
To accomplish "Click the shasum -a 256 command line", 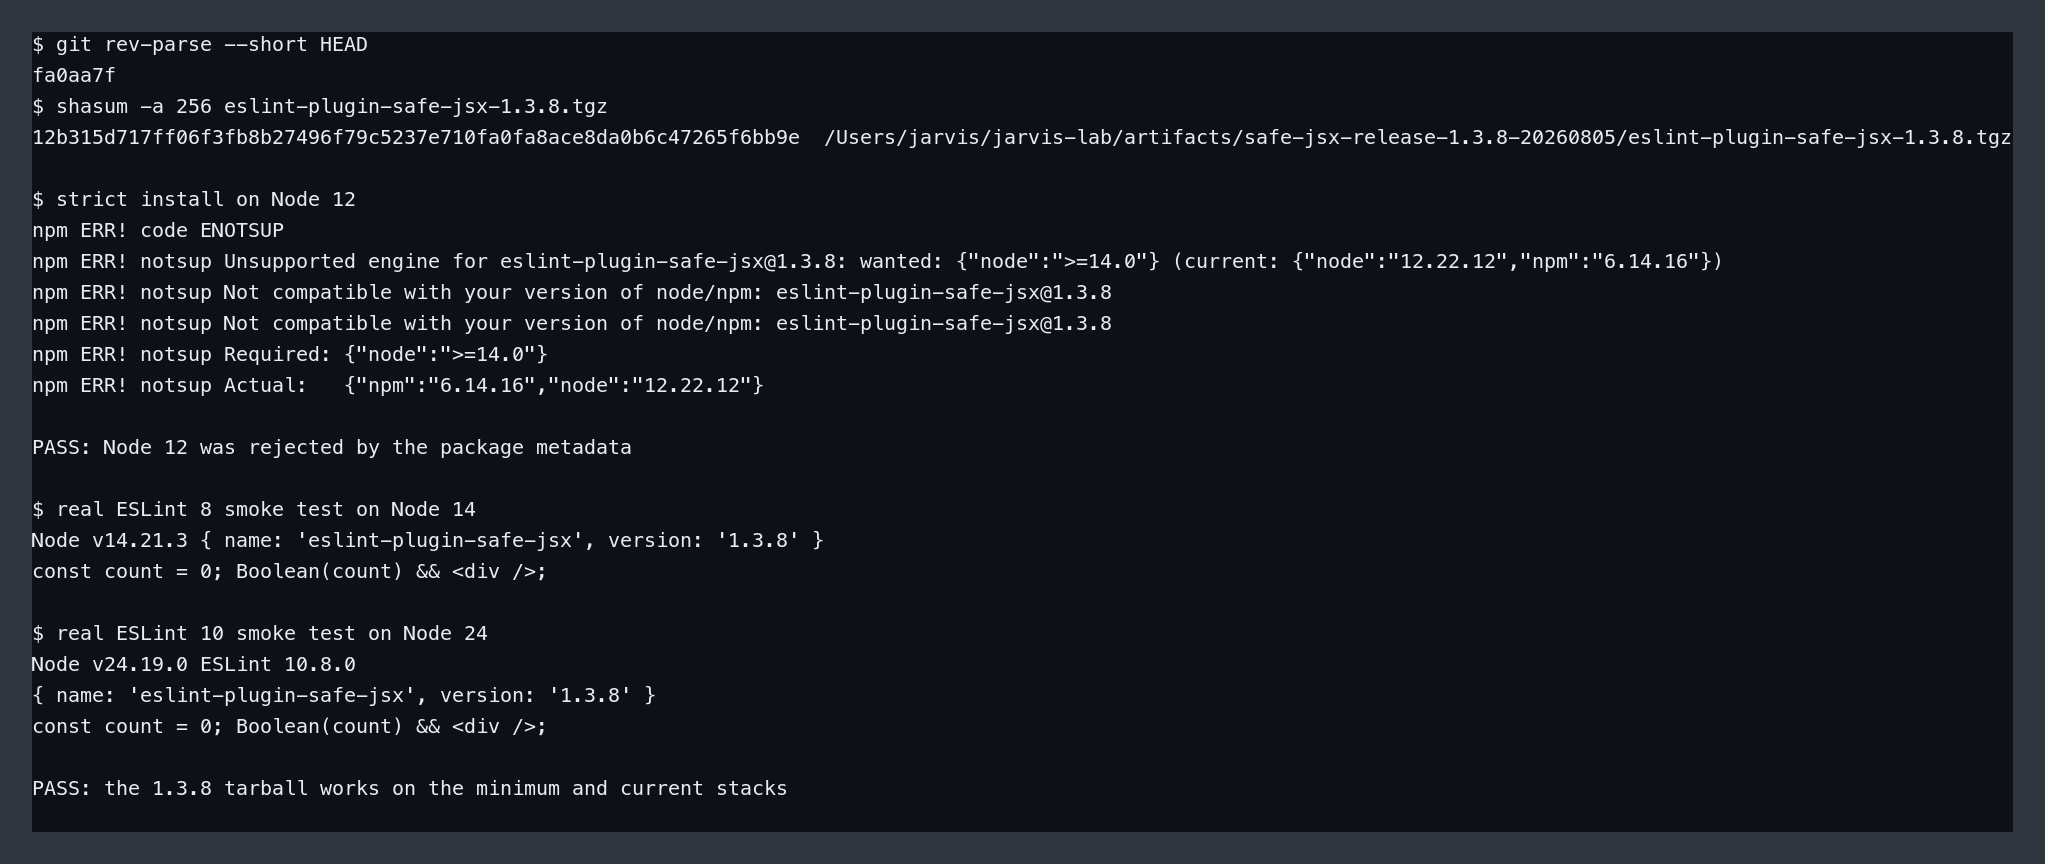I will [x=320, y=107].
